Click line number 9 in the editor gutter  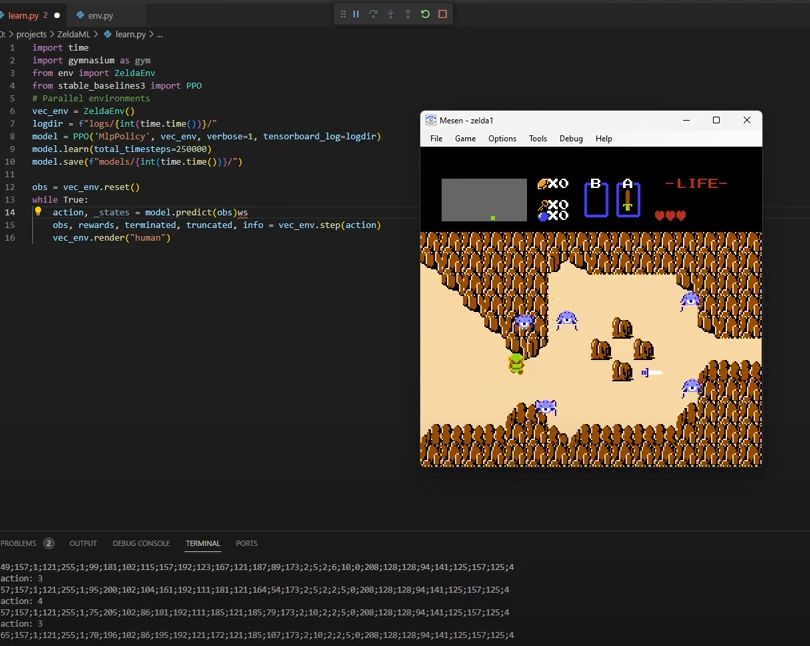tap(12, 149)
